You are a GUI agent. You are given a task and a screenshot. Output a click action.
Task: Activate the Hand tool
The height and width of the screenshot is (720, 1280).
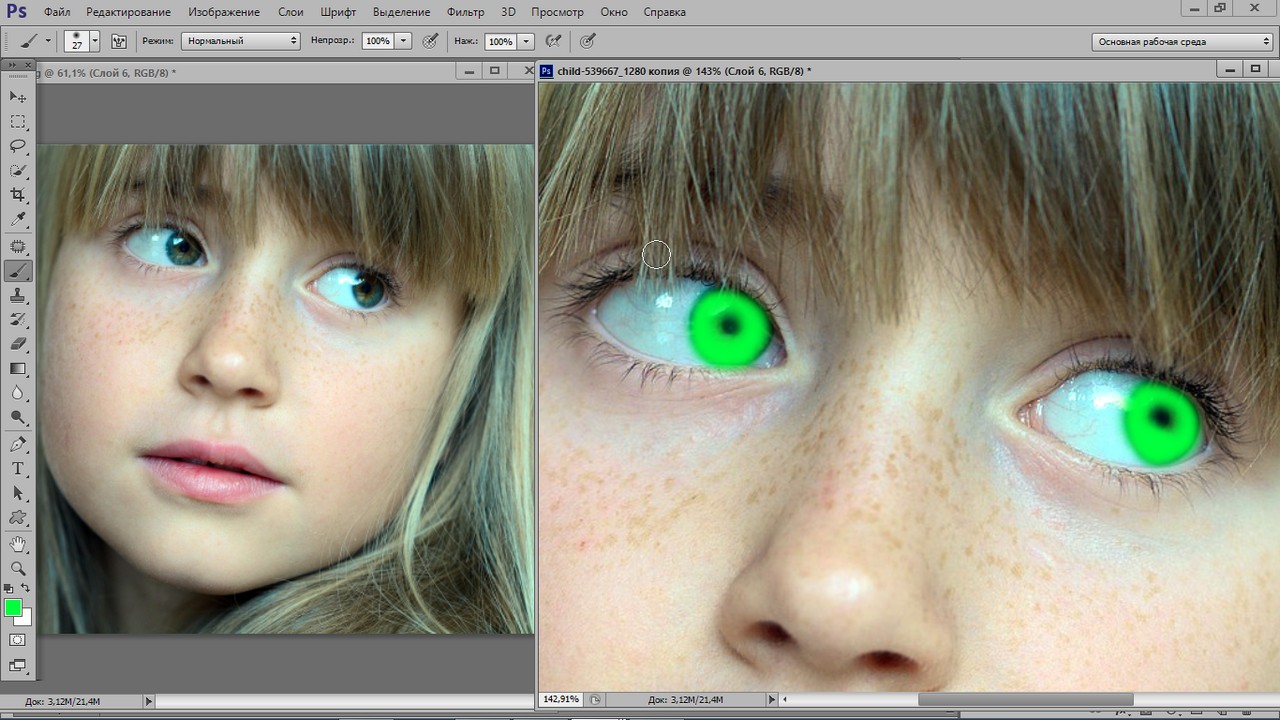[18, 544]
